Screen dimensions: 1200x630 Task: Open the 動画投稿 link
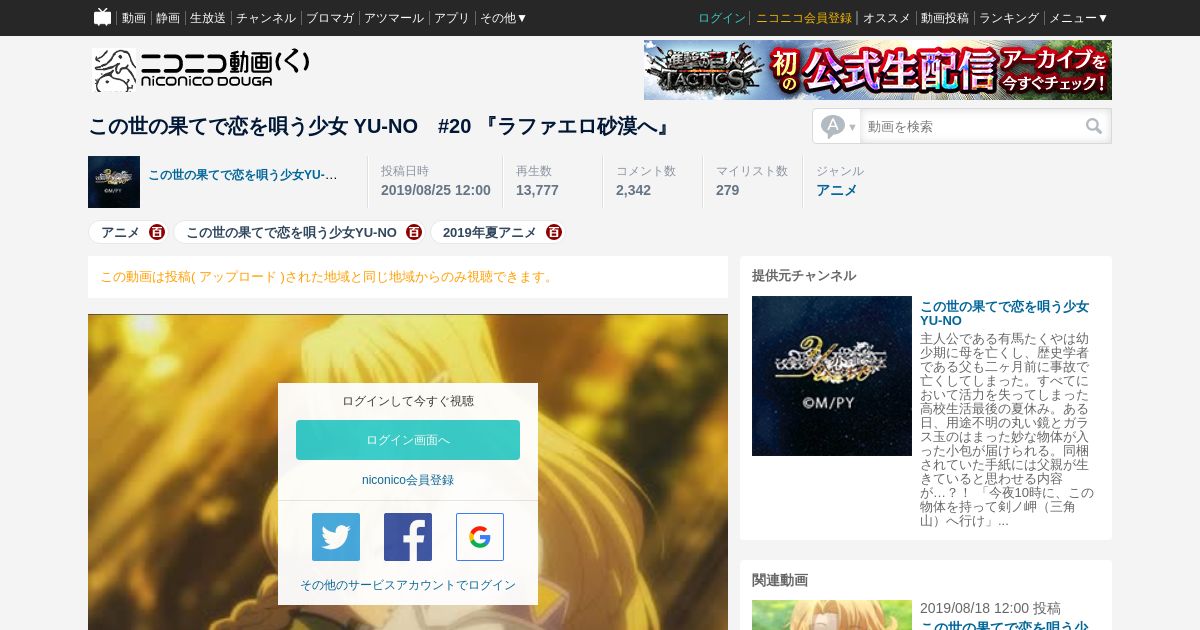(945, 18)
